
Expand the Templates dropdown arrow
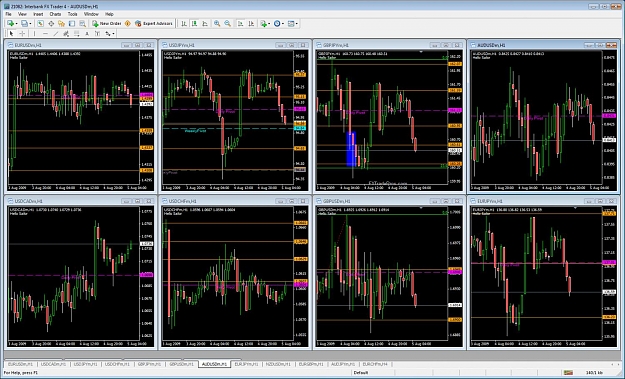click(x=297, y=24)
